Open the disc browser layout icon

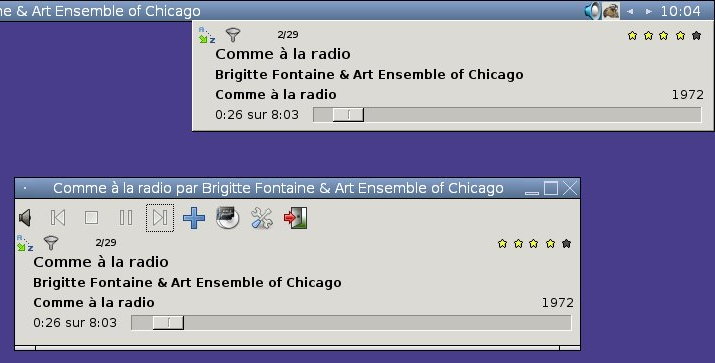pyautogui.click(x=228, y=218)
